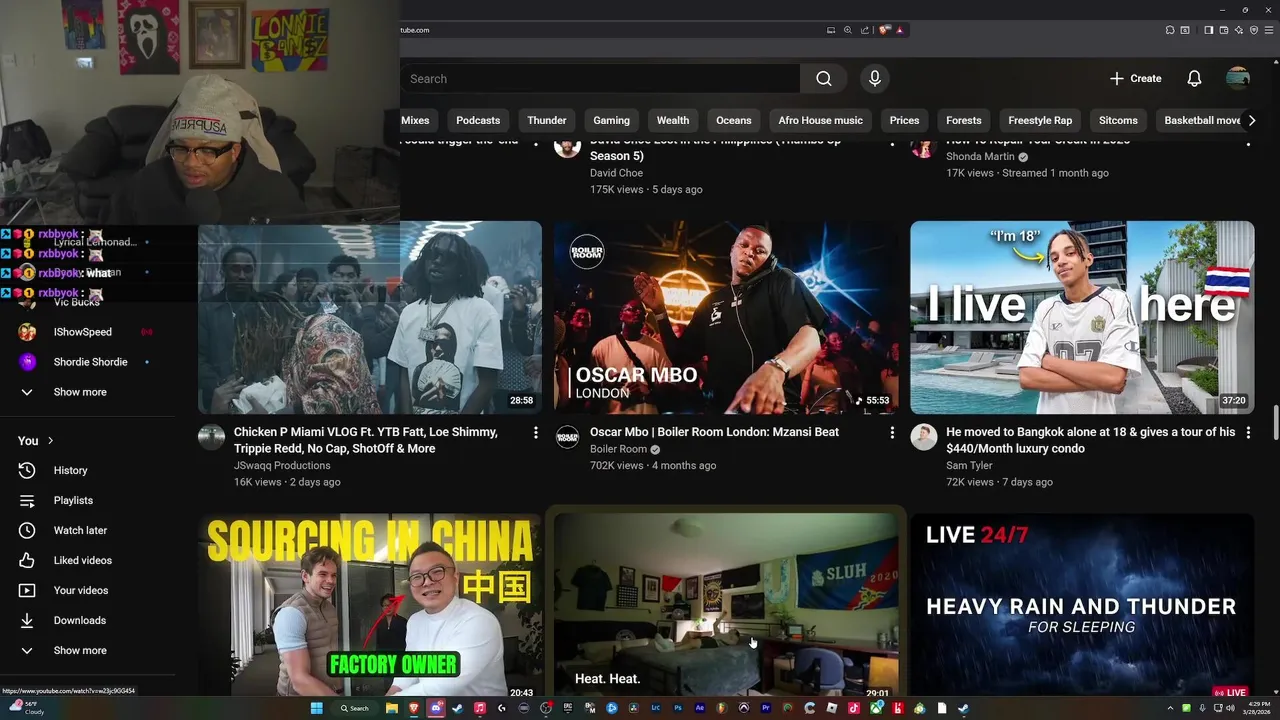
Task: Open Brave hamburger main menu
Action: click(x=1269, y=30)
